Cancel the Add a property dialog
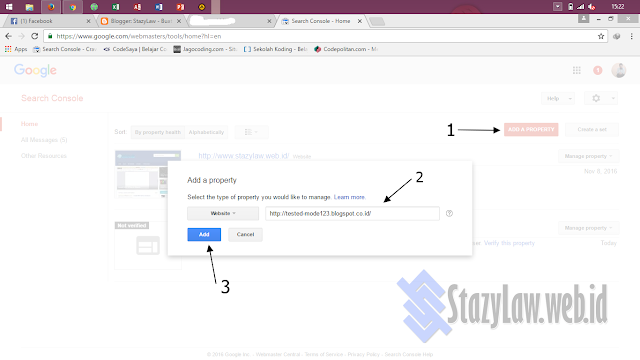Screen dimensions: 640x360 click(245, 234)
